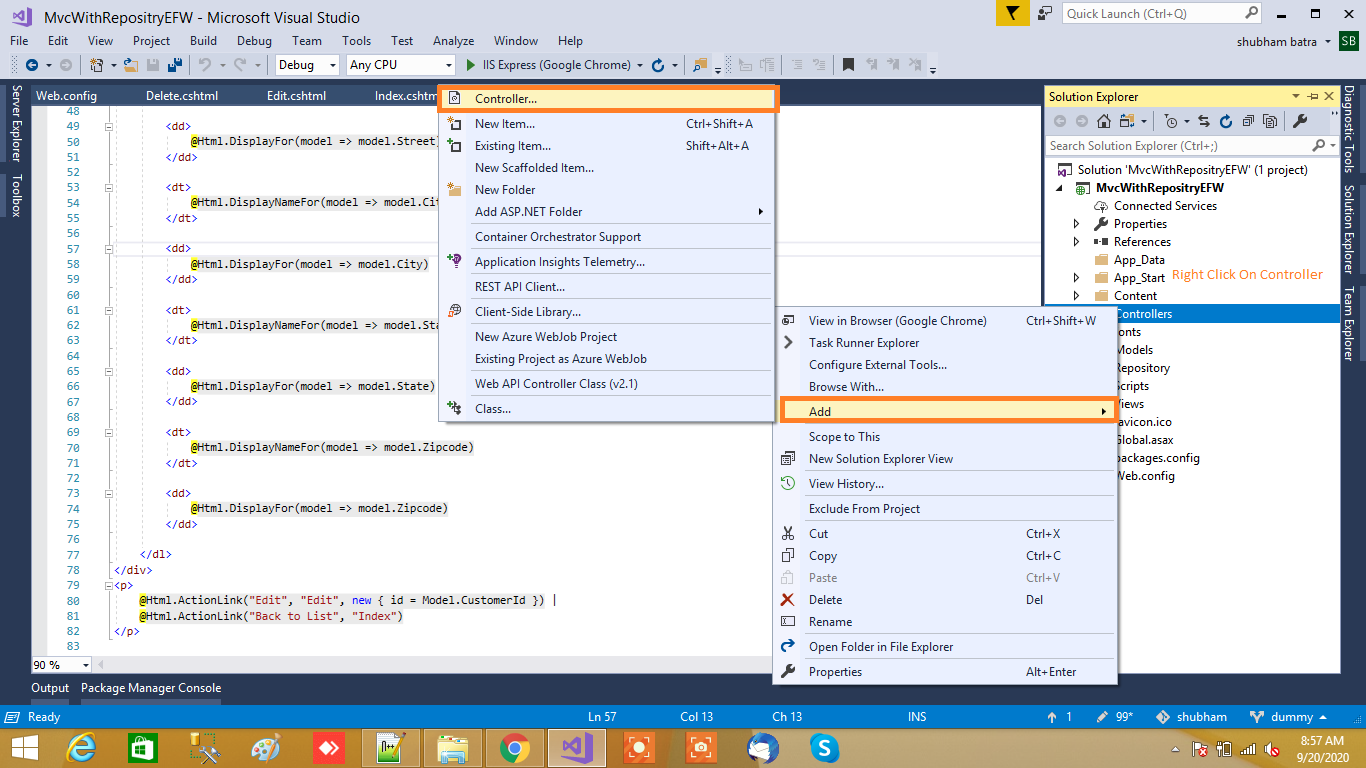
Task: Click Add in the context menu
Action: [947, 411]
